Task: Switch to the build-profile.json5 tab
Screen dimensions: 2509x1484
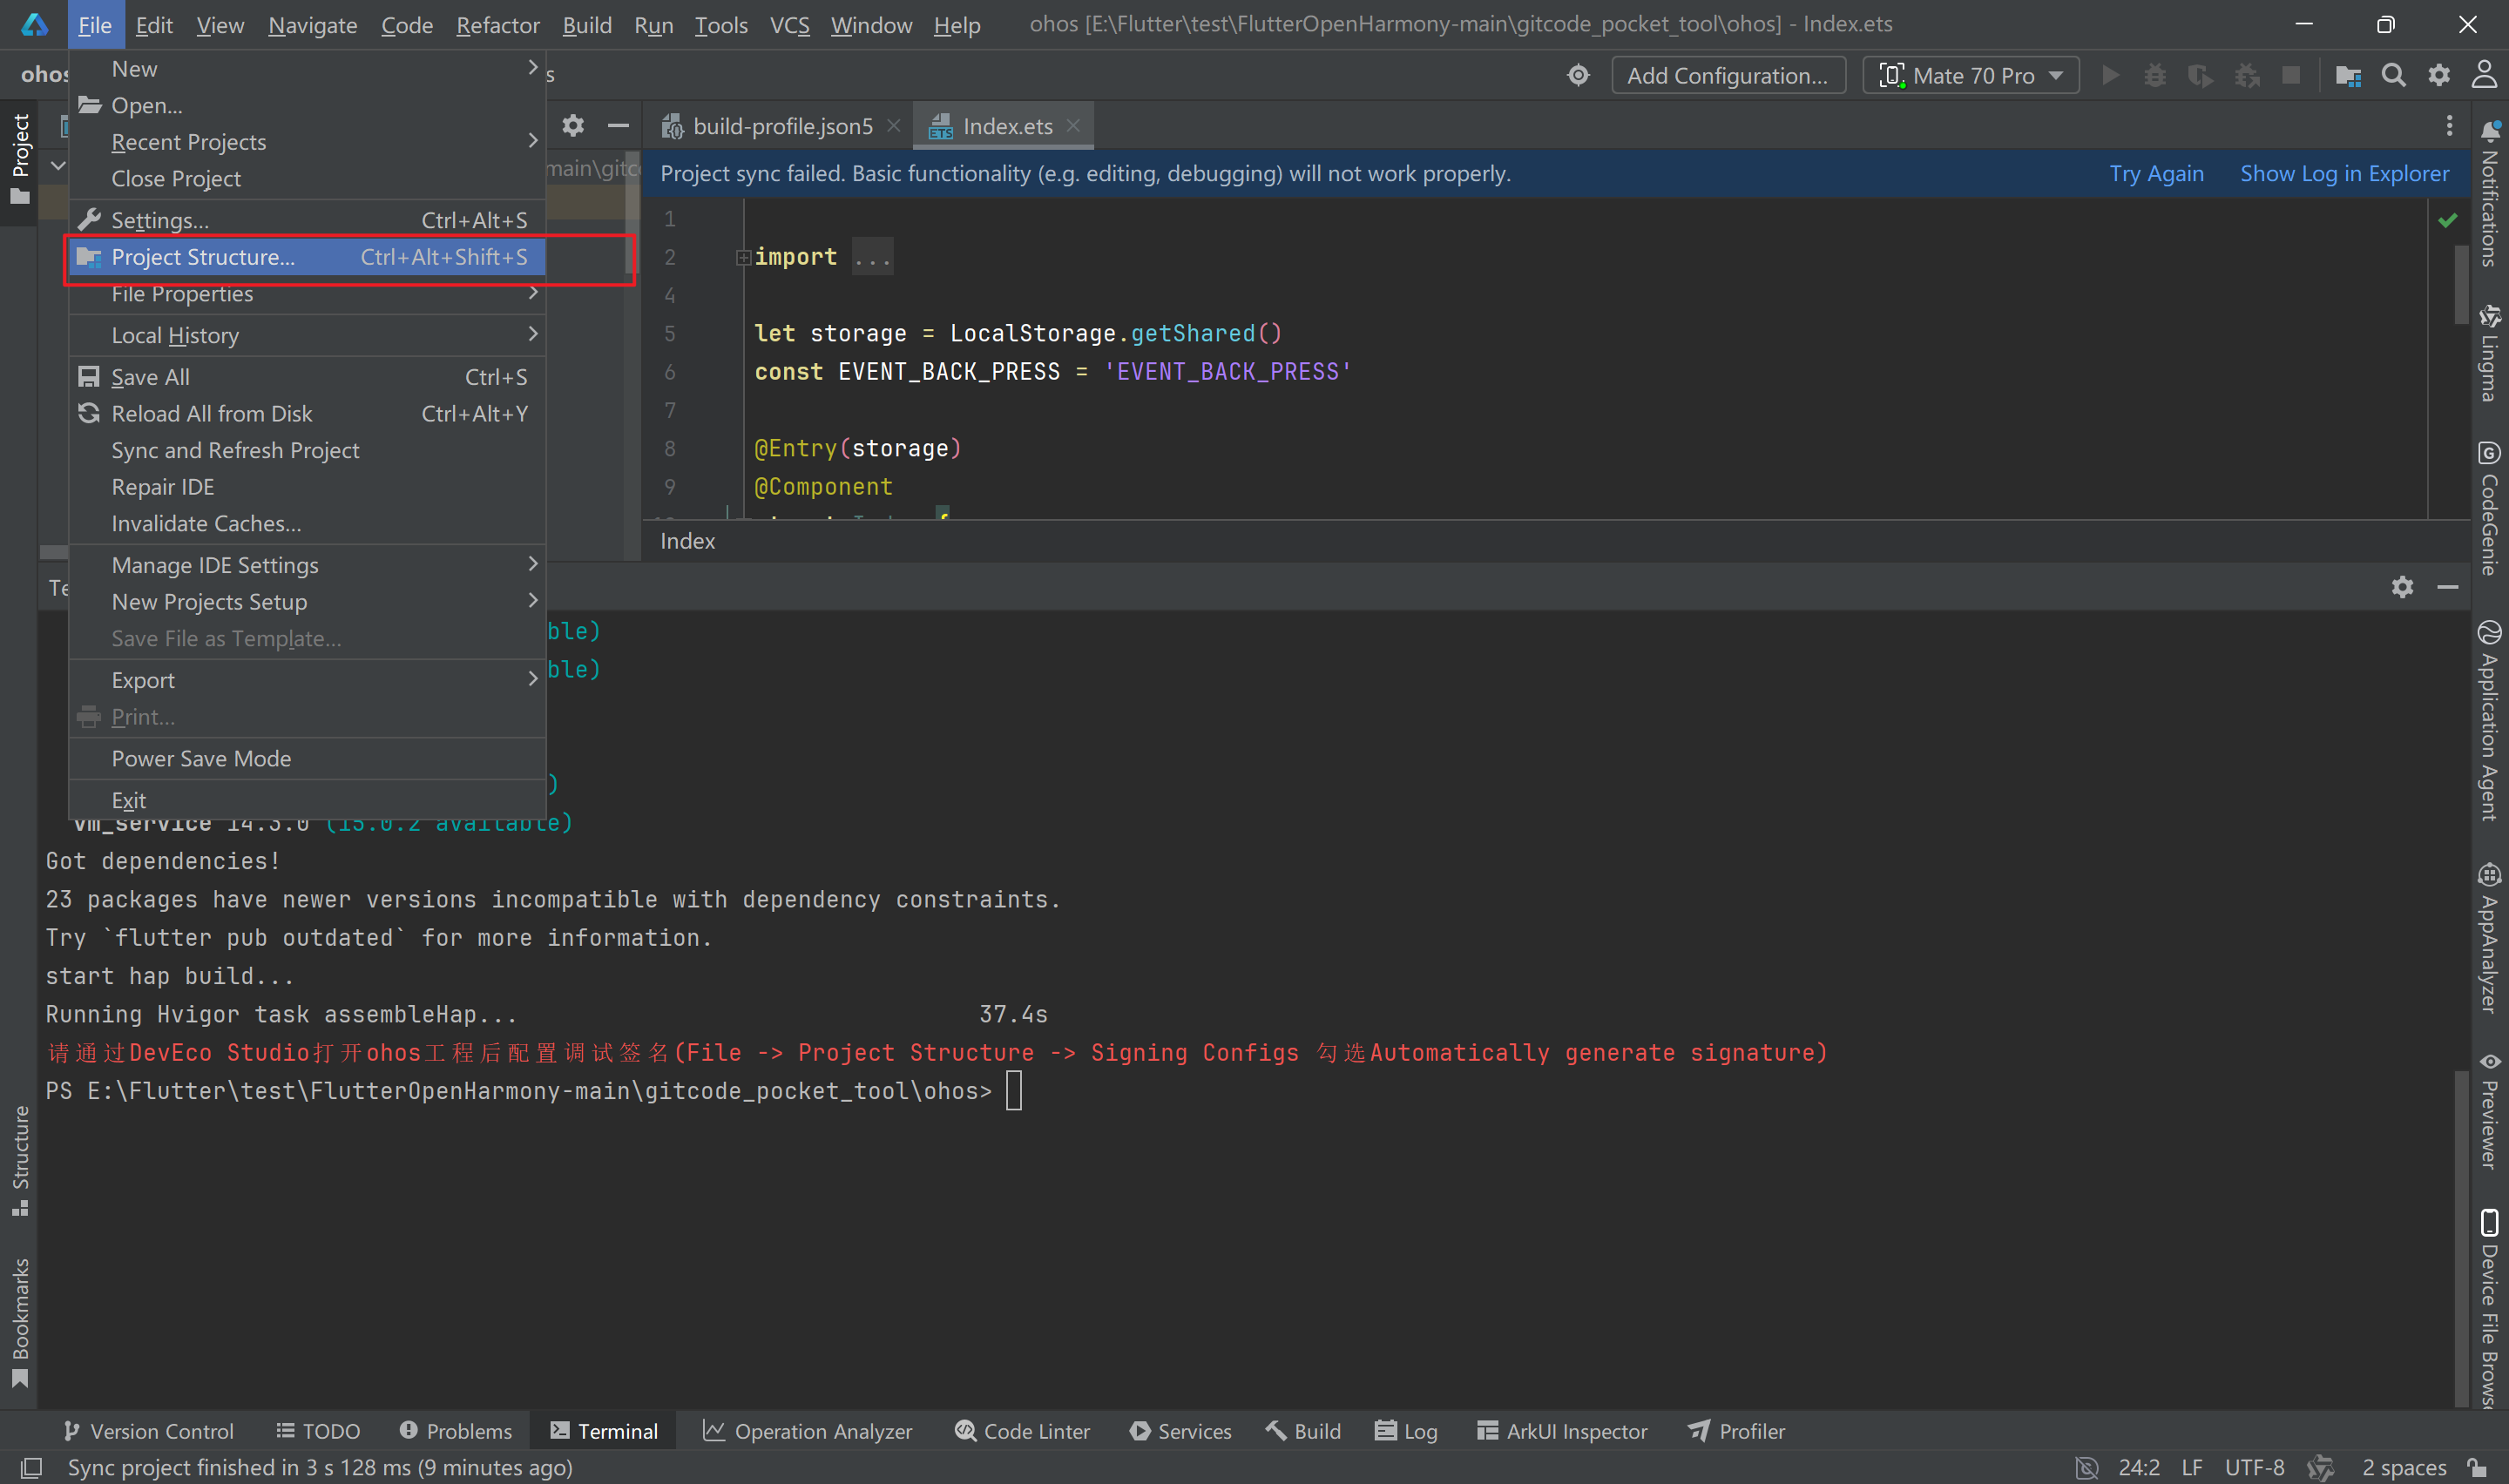Action: pyautogui.click(x=782, y=126)
